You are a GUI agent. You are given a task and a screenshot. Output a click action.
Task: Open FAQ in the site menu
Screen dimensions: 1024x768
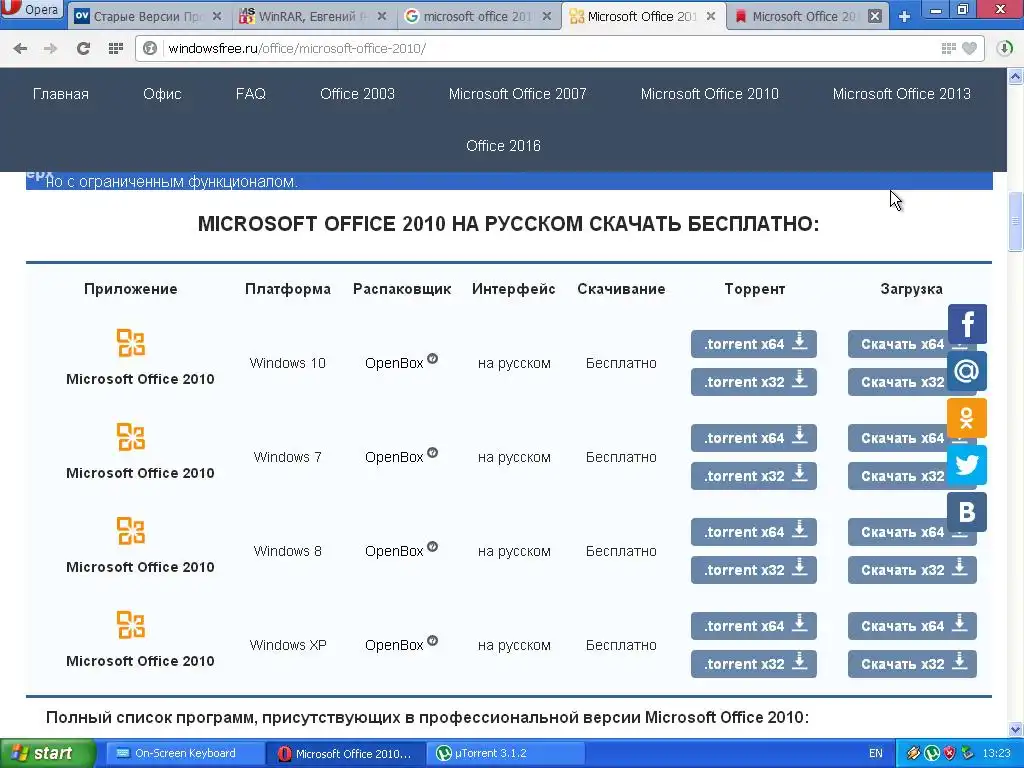(251, 94)
